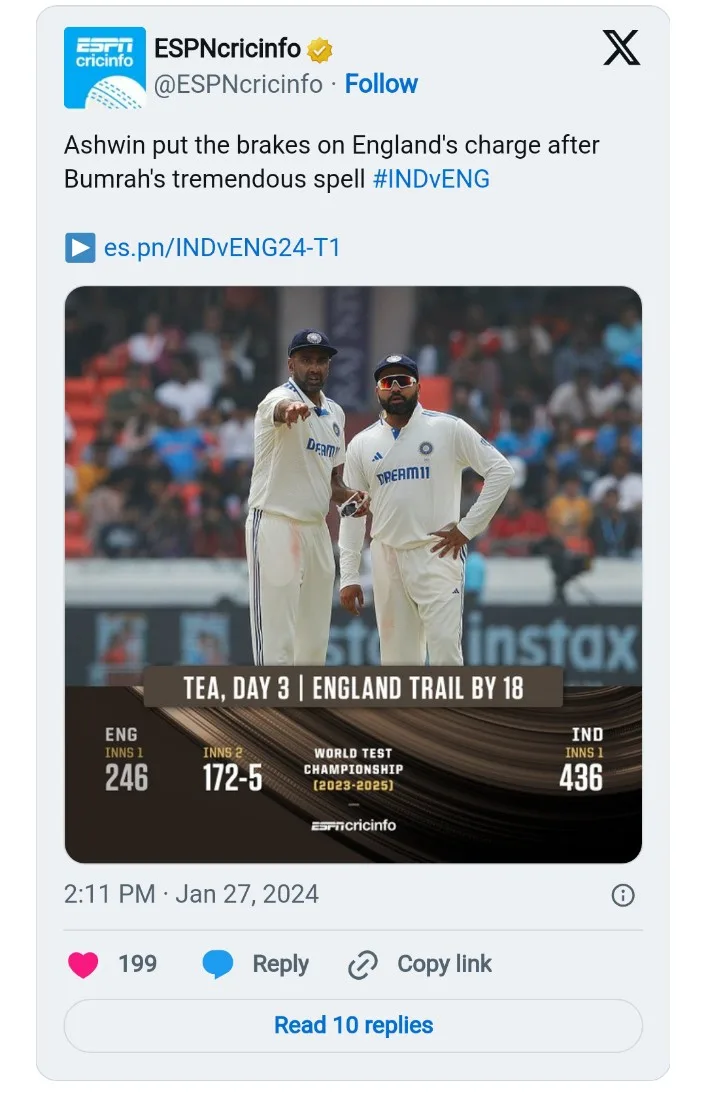Click the info icon beside the timestamp
This screenshot has height=1113, width=706.
622,895
